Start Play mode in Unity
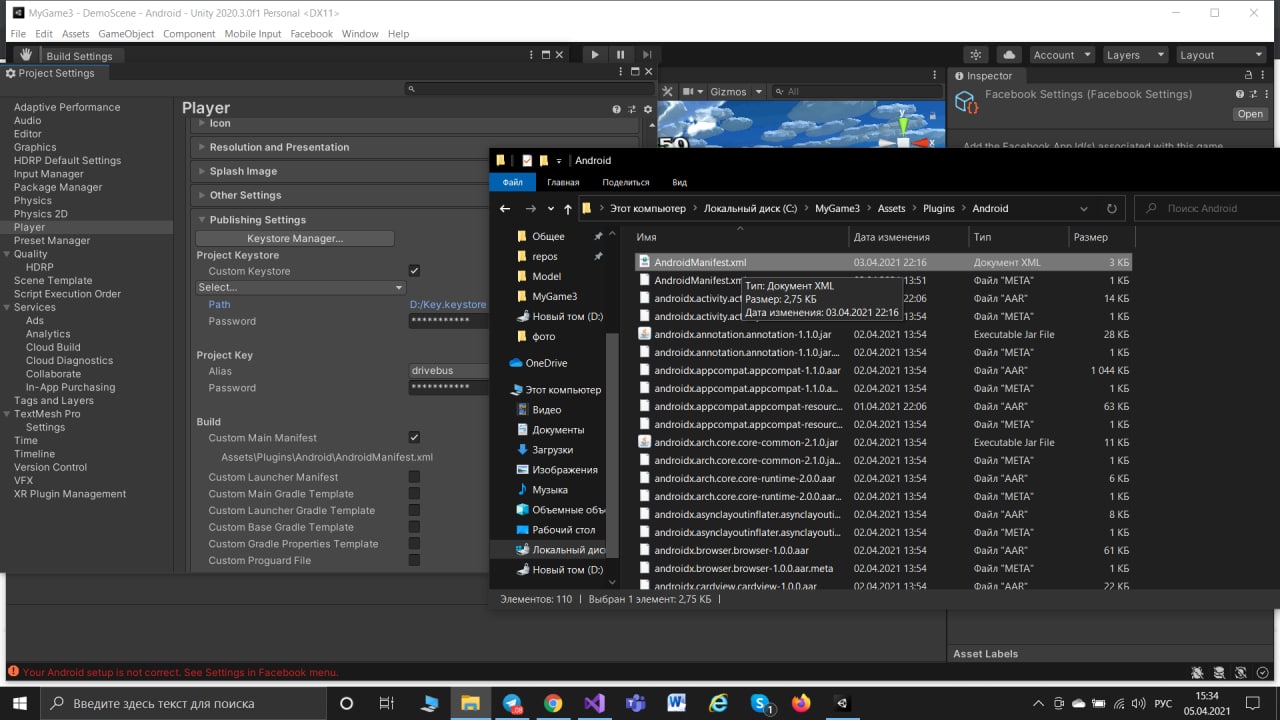This screenshot has width=1280, height=720. click(x=595, y=55)
